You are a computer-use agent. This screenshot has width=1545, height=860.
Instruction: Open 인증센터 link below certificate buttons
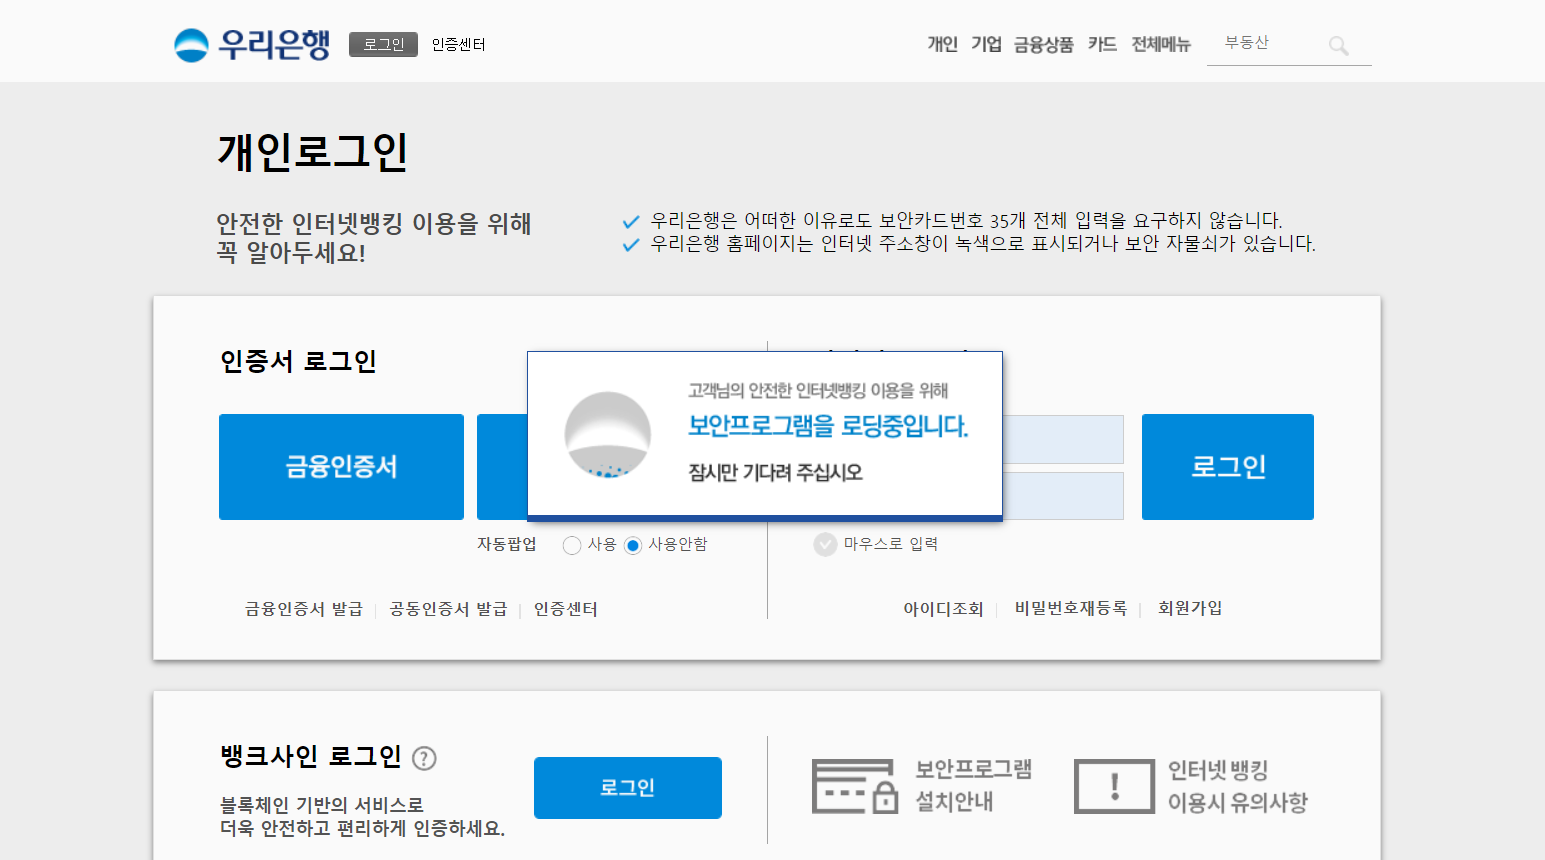point(566,609)
